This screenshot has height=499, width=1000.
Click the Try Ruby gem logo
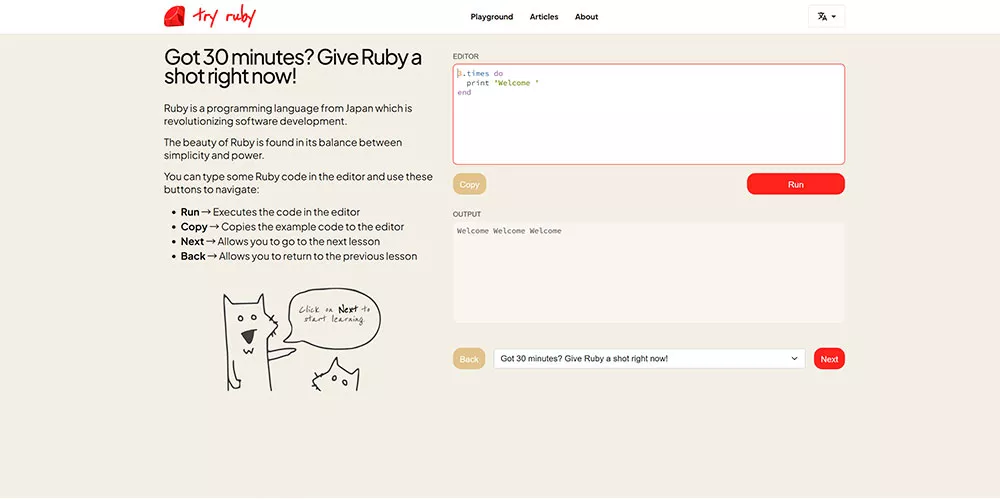pos(174,17)
